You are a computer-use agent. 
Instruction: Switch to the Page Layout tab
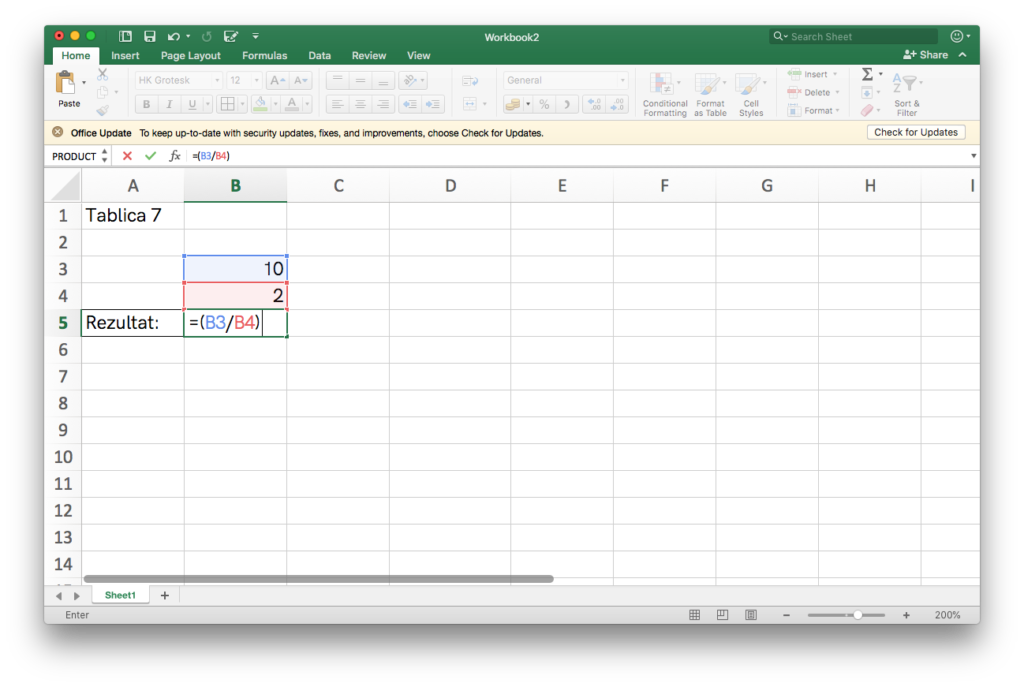(190, 56)
